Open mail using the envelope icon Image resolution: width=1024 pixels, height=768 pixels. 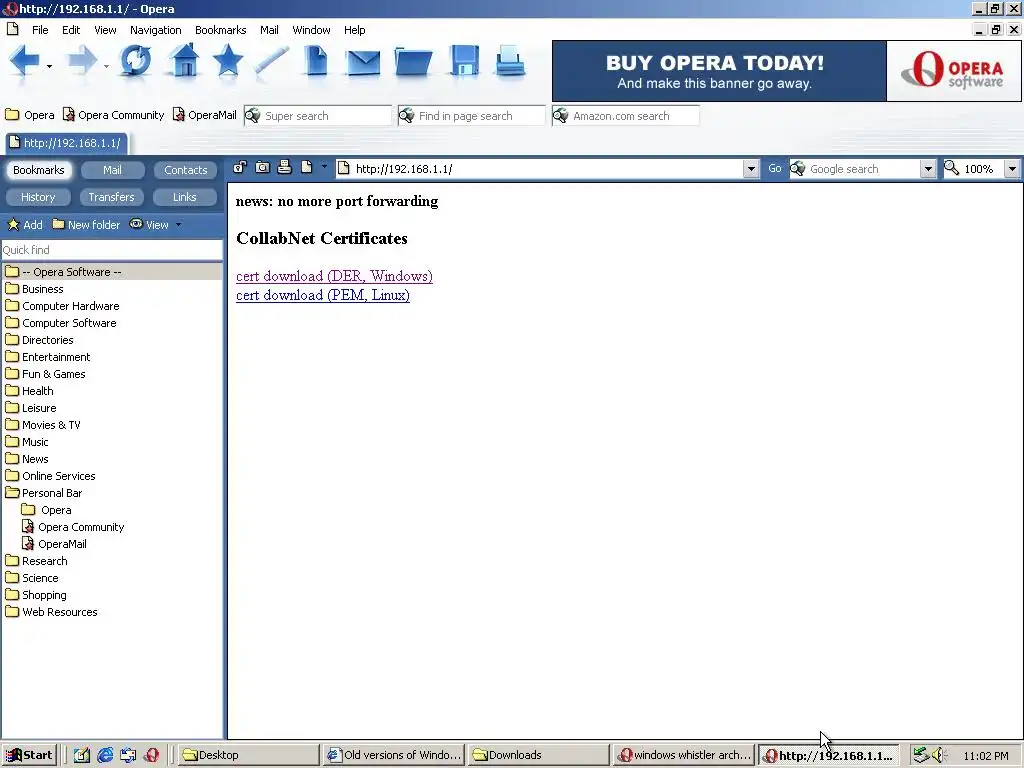tap(363, 63)
